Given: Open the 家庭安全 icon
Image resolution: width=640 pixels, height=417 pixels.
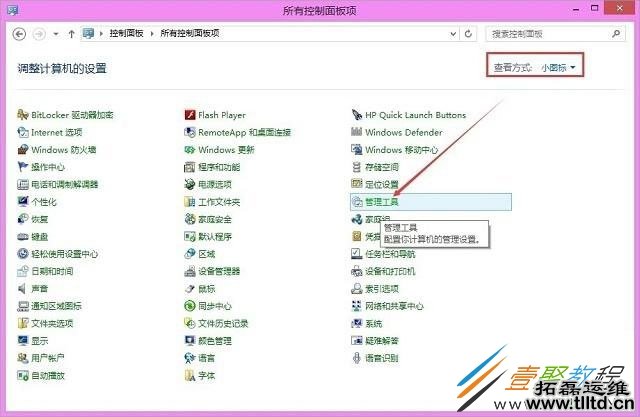Looking at the screenshot, I should (190, 219).
